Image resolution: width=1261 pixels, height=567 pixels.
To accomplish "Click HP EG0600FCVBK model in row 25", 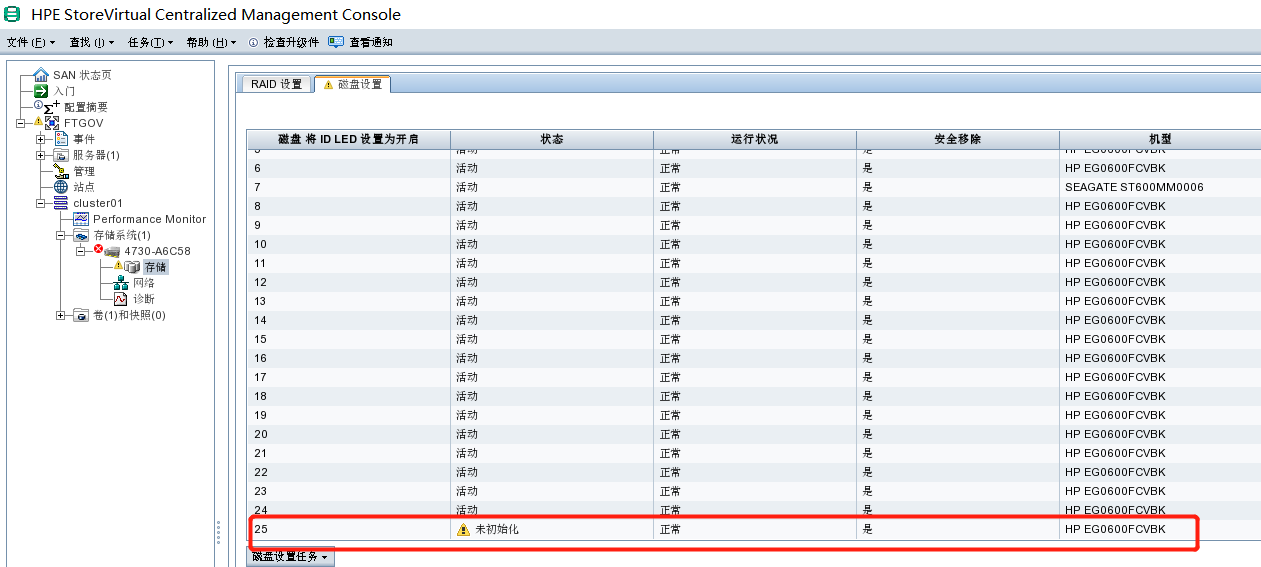I will pos(1115,530).
